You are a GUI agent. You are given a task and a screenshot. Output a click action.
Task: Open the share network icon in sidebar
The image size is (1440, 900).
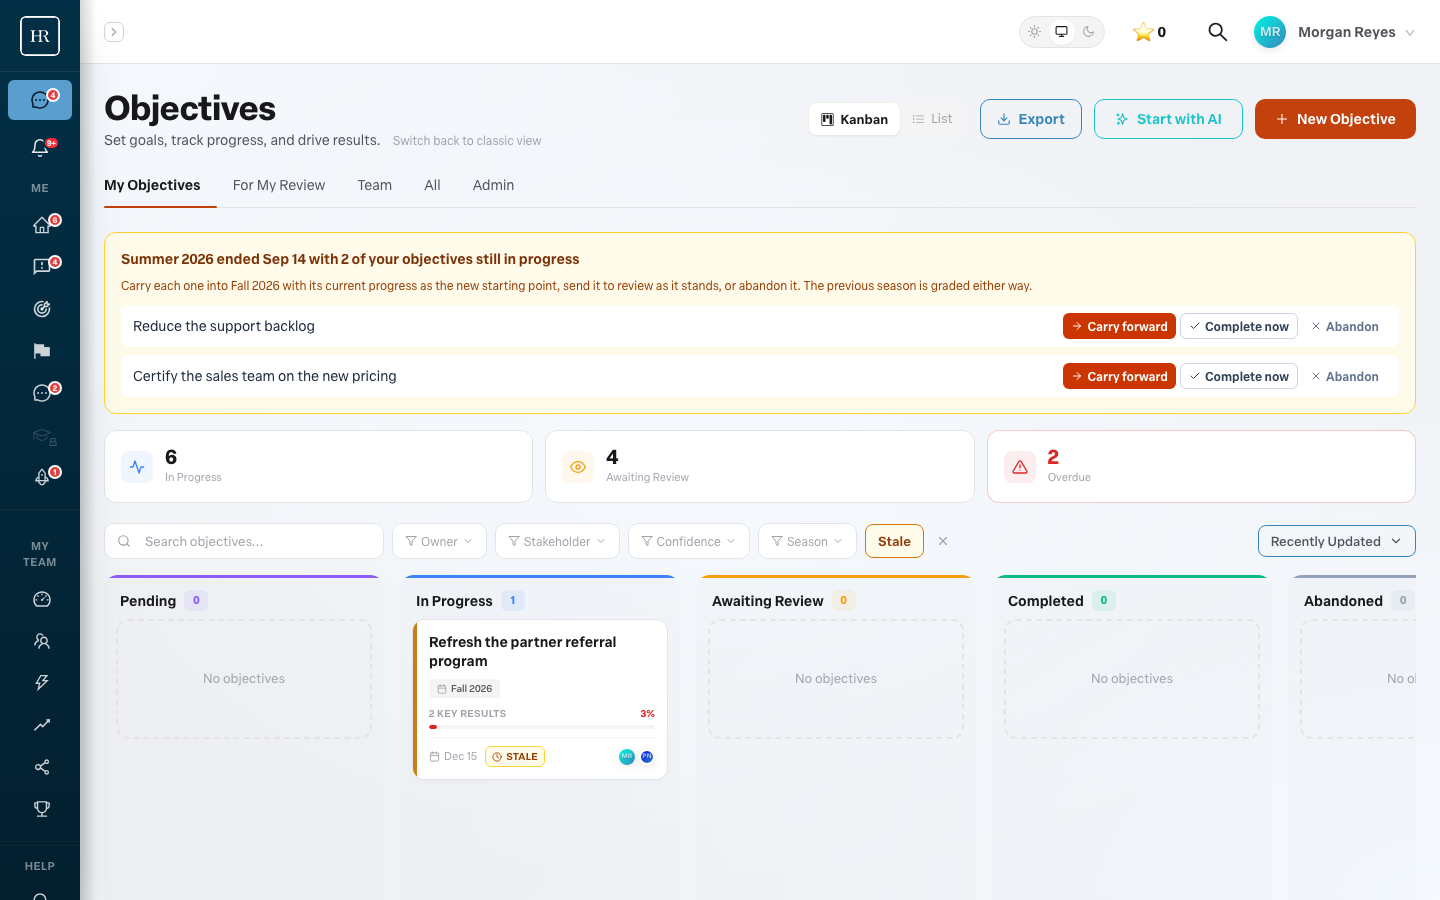(41, 767)
